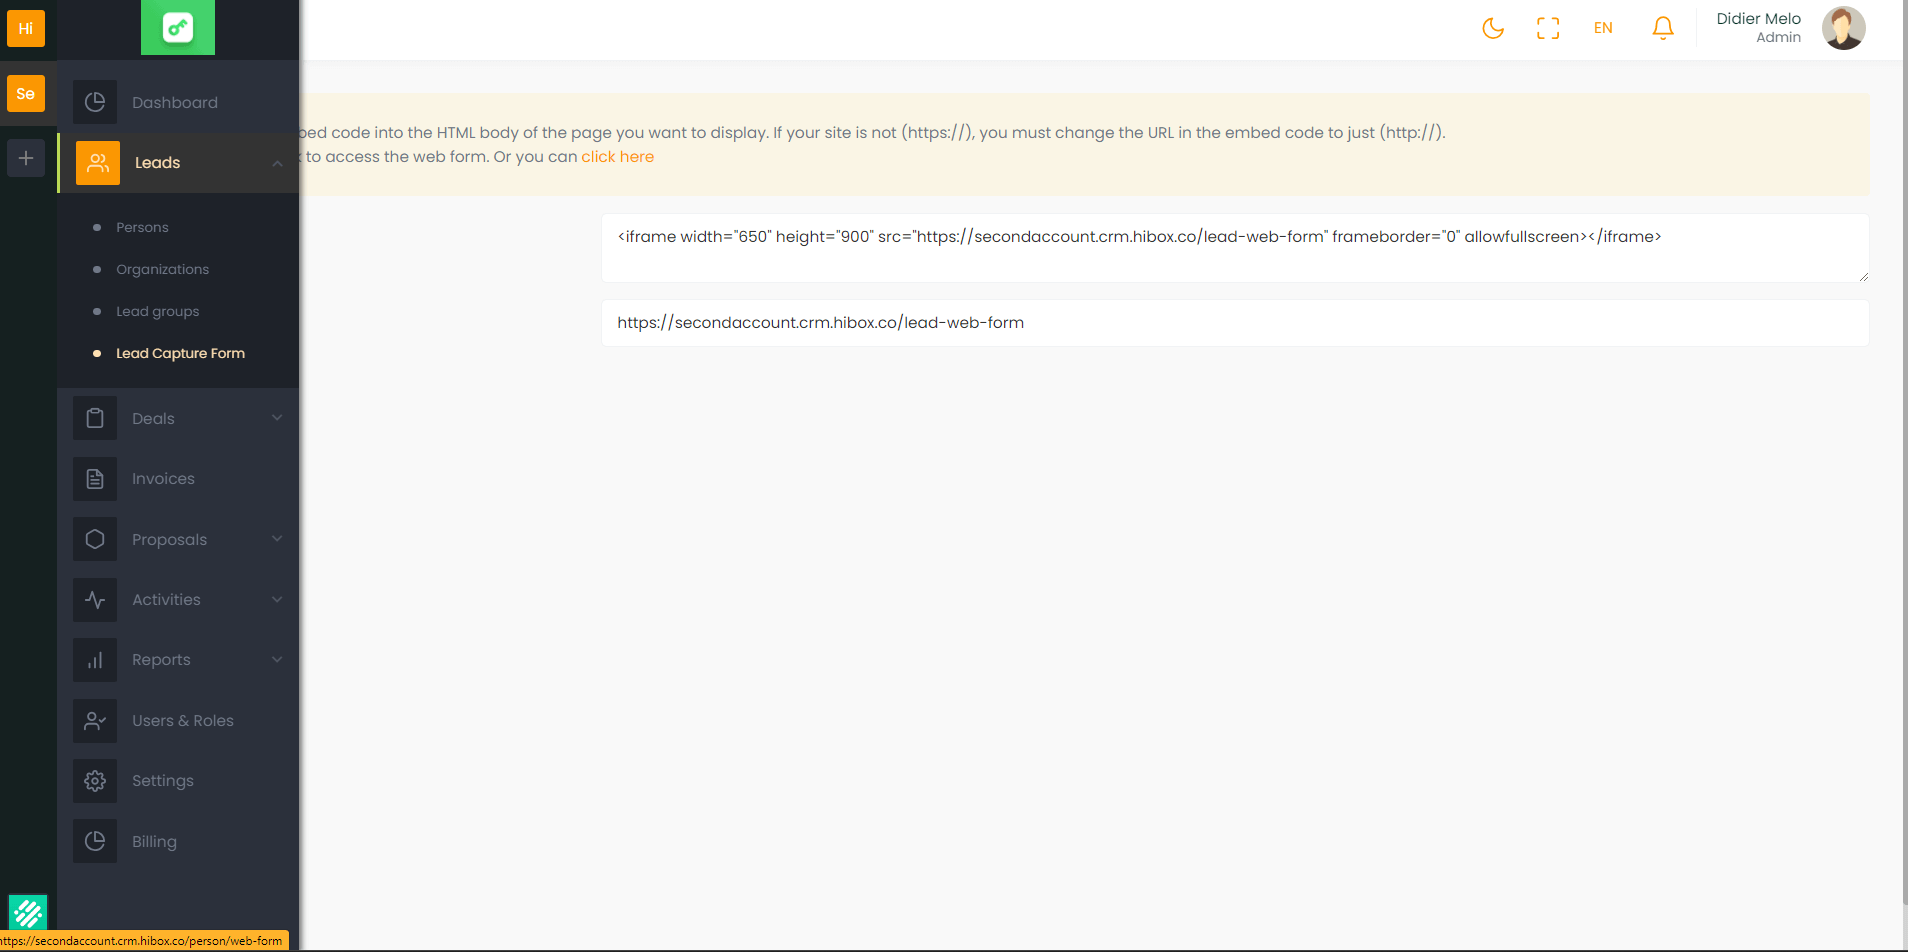Viewport: 1908px width, 952px height.
Task: Expand the Deals submenu
Action: click(277, 418)
